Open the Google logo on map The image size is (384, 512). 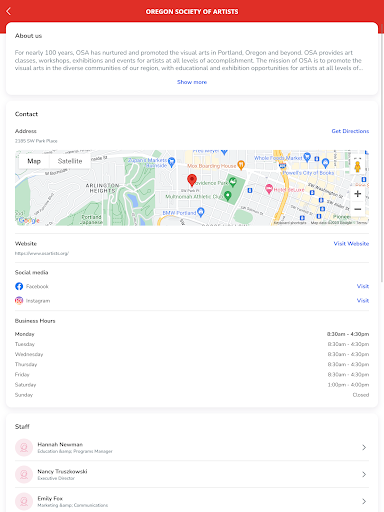click(29, 220)
